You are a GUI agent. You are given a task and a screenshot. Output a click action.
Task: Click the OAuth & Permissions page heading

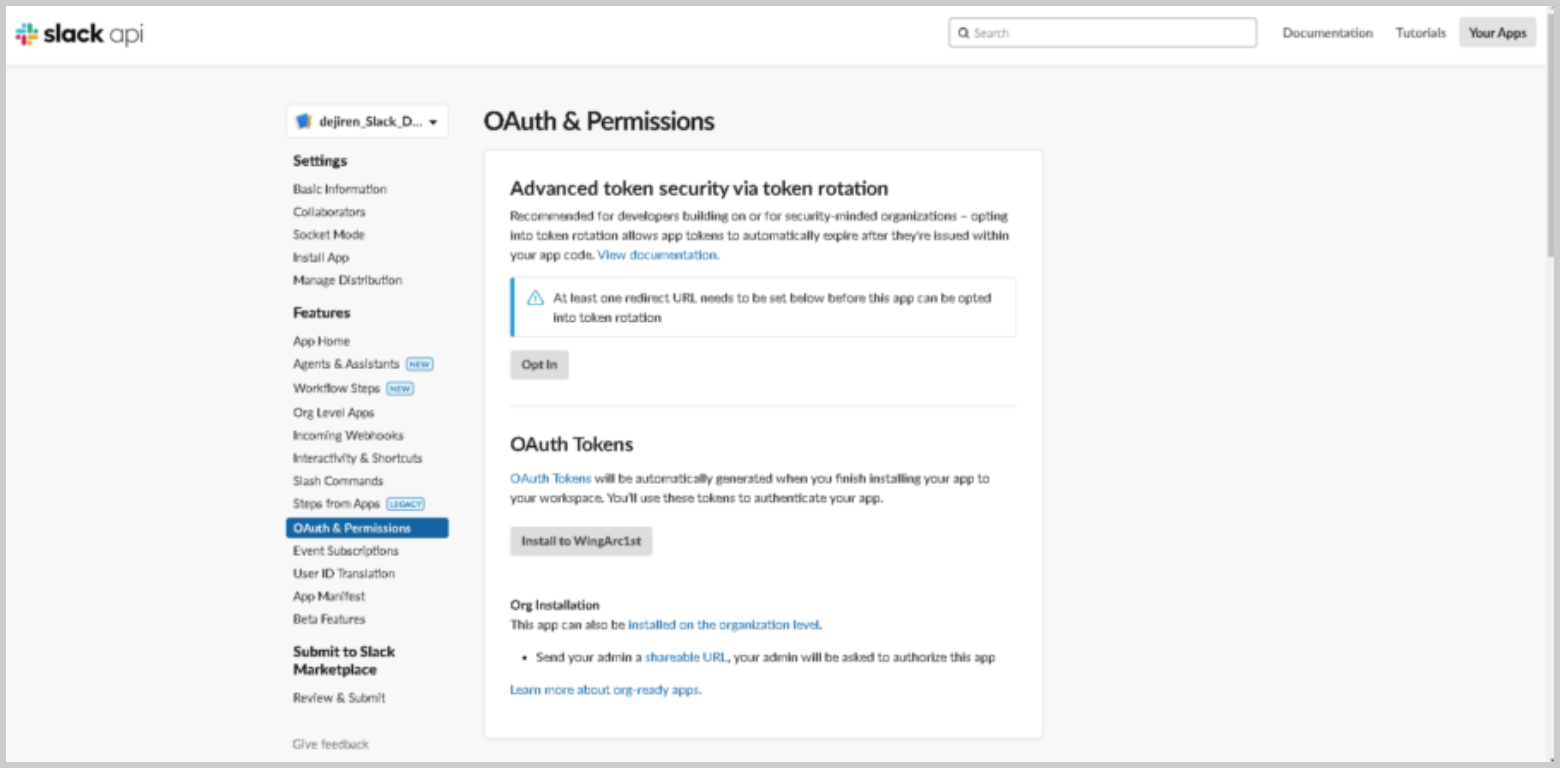pyautogui.click(x=599, y=122)
